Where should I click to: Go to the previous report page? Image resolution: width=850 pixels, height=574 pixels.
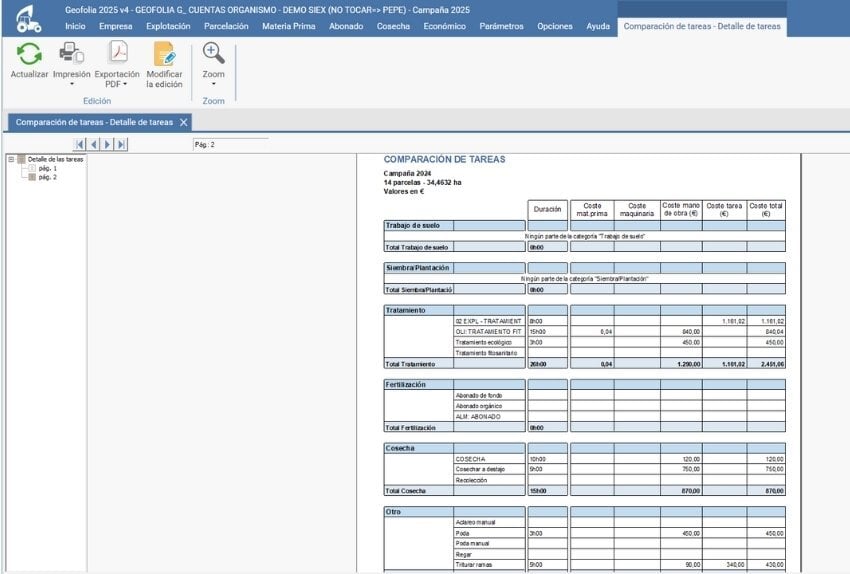[94, 145]
